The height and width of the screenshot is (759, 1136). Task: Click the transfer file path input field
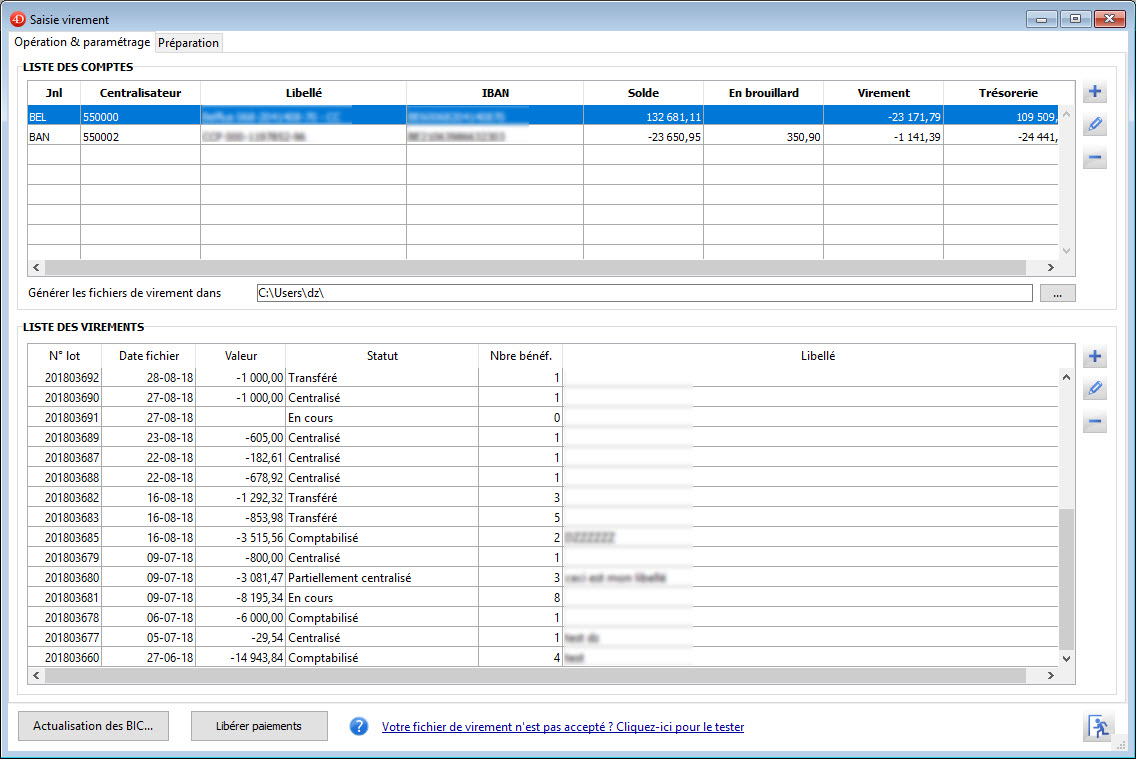[x=642, y=293]
